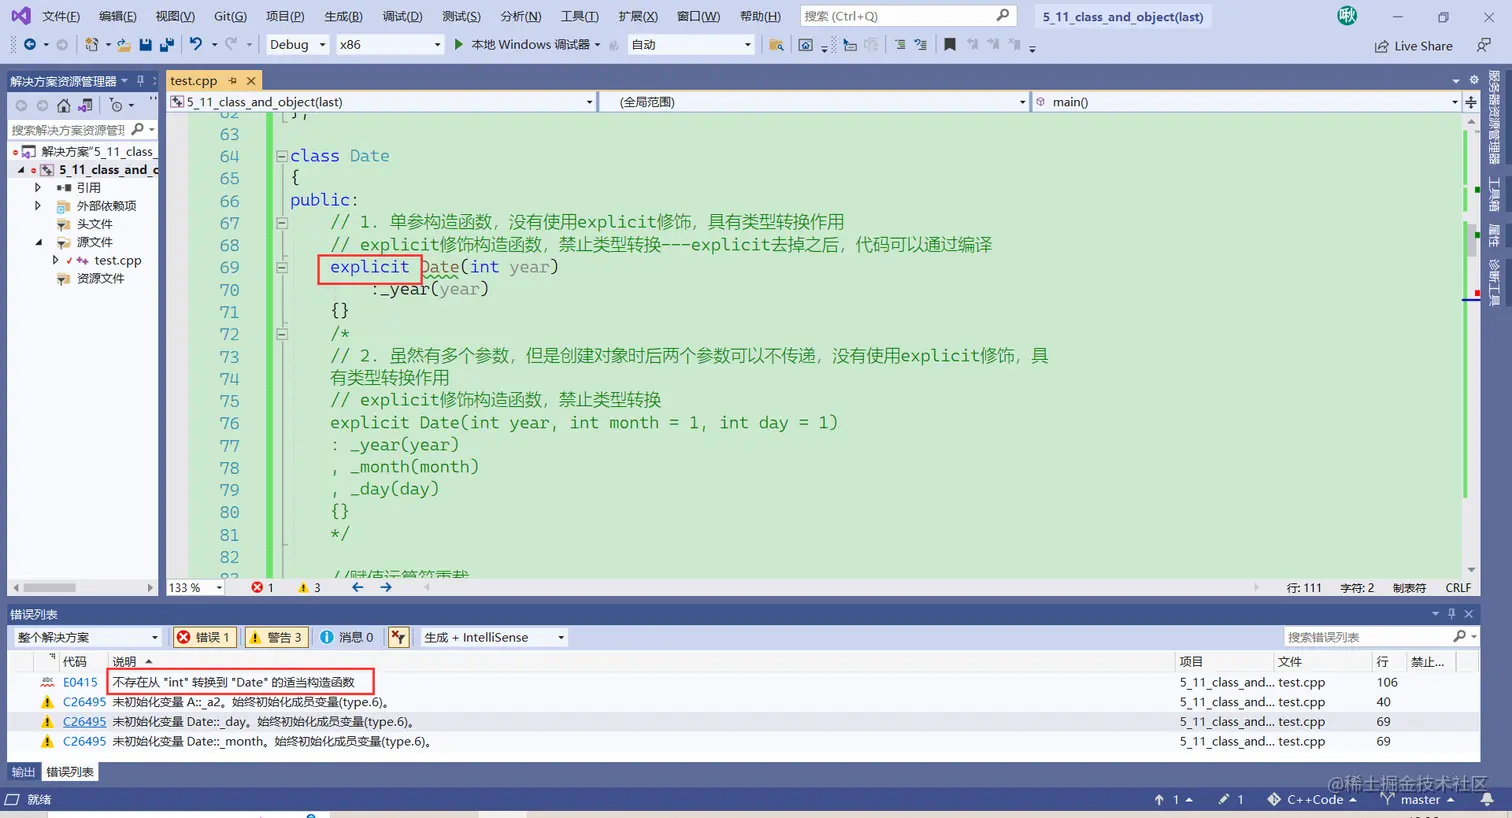The width and height of the screenshot is (1512, 818).
Task: Toggle the Messages 0 filter button
Action: coord(347,637)
